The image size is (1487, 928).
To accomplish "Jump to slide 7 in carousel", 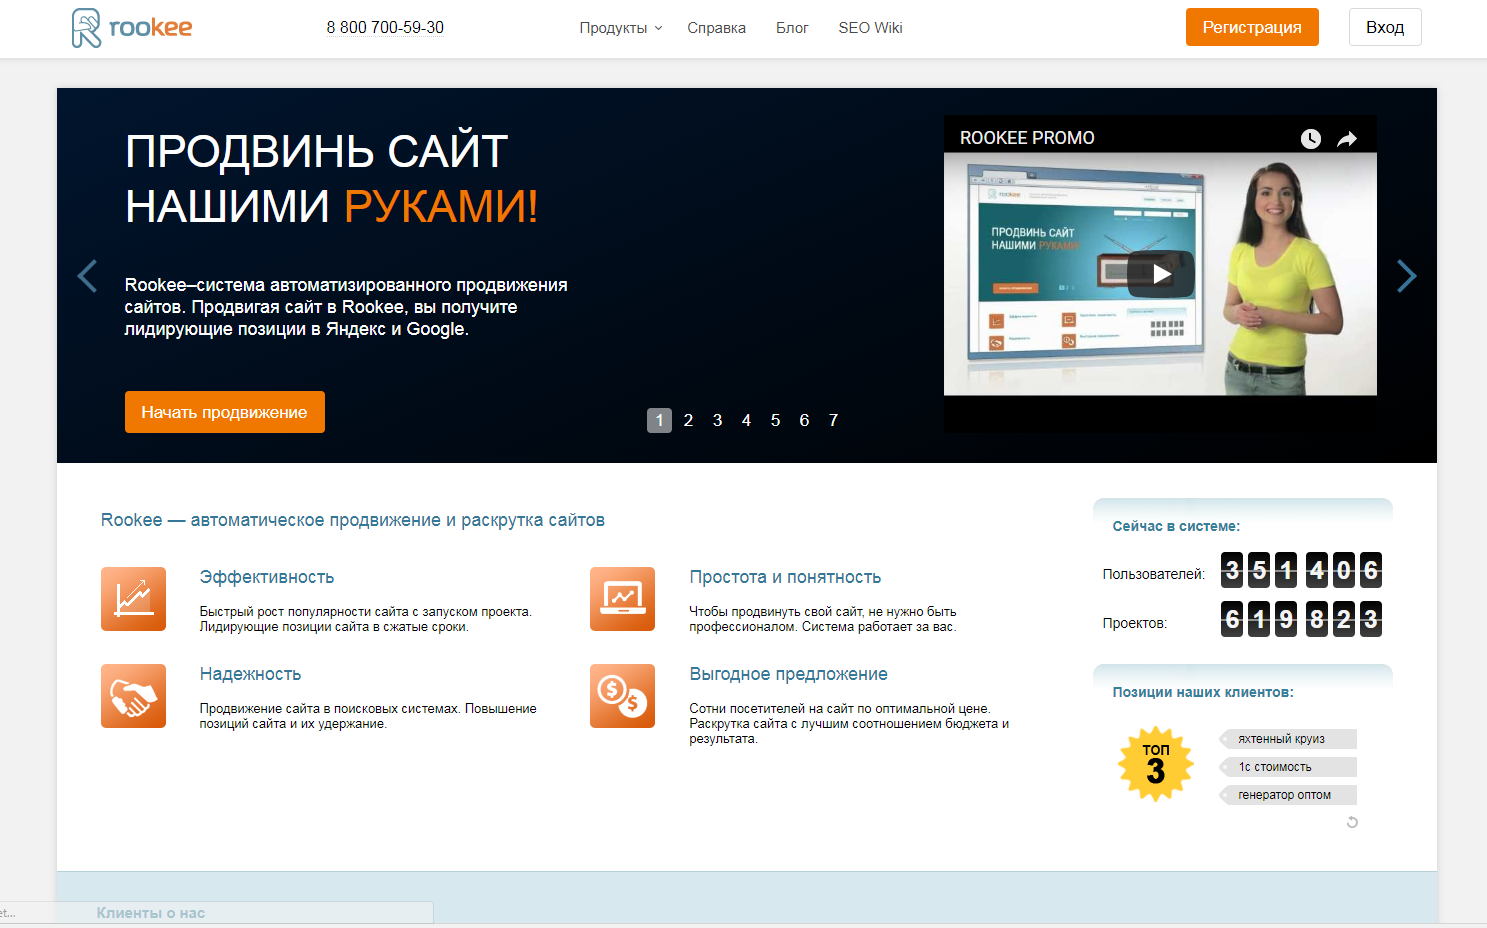I will [x=833, y=421].
